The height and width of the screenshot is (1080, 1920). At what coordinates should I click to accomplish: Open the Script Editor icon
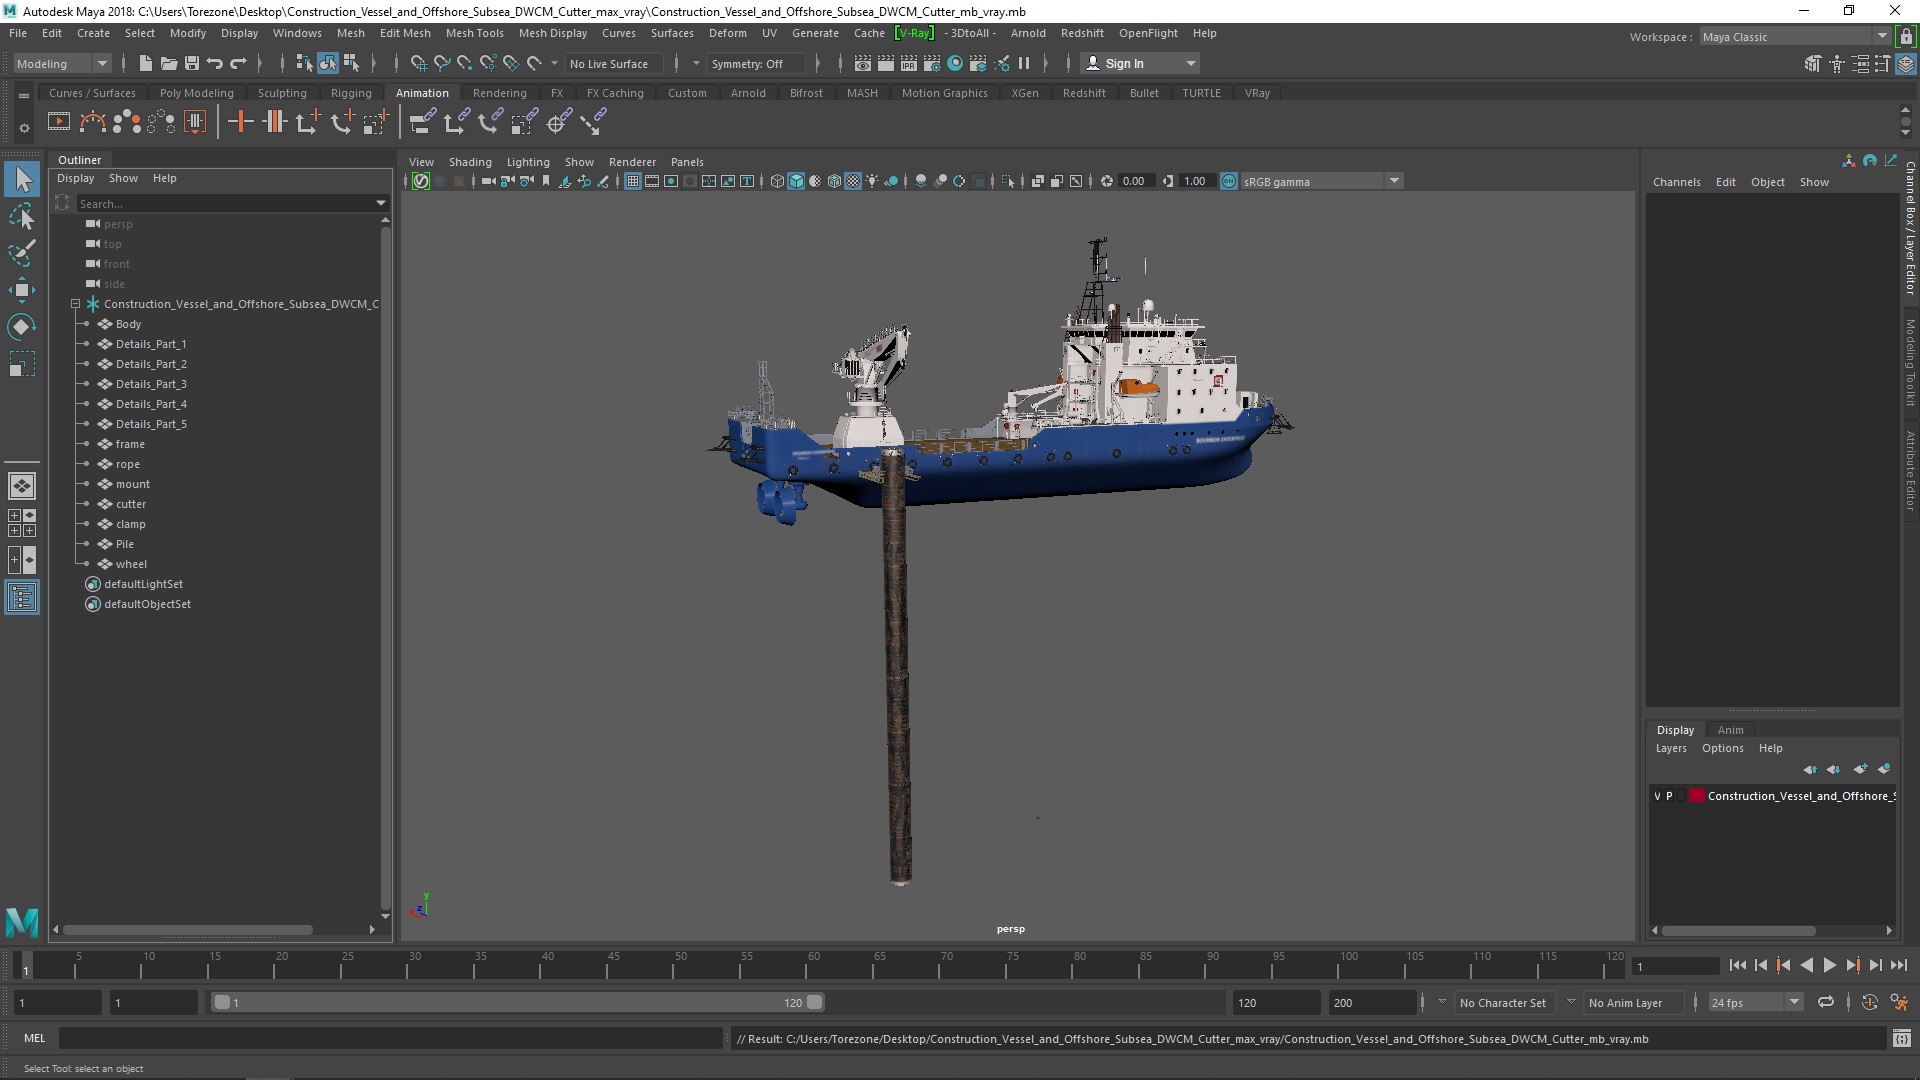pos(1901,1039)
